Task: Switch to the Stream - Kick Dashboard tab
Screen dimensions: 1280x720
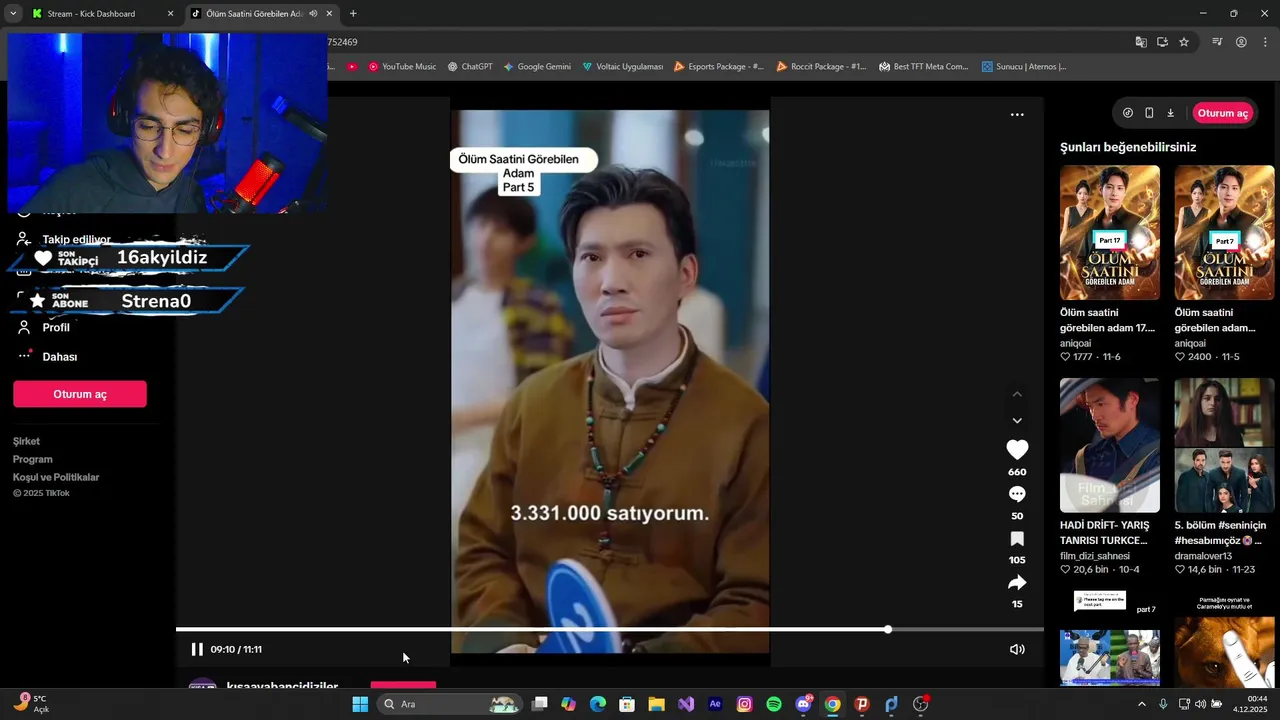Action: 91,14
